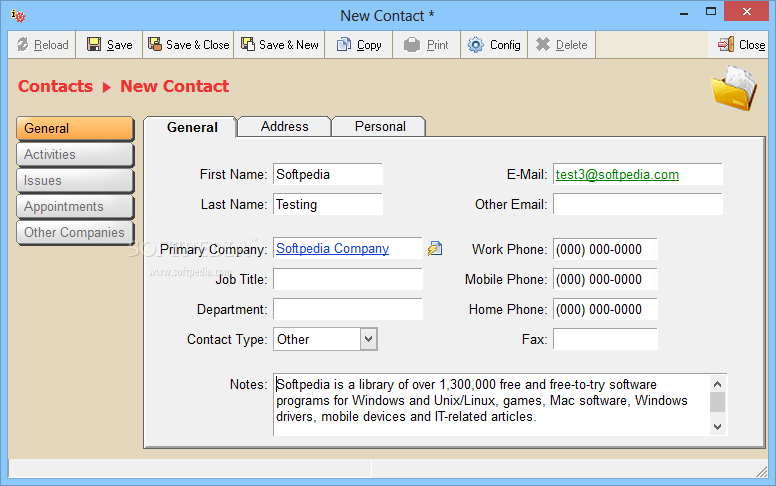Click the Job Title field
Screen dimensions: 776x486
(x=348, y=279)
